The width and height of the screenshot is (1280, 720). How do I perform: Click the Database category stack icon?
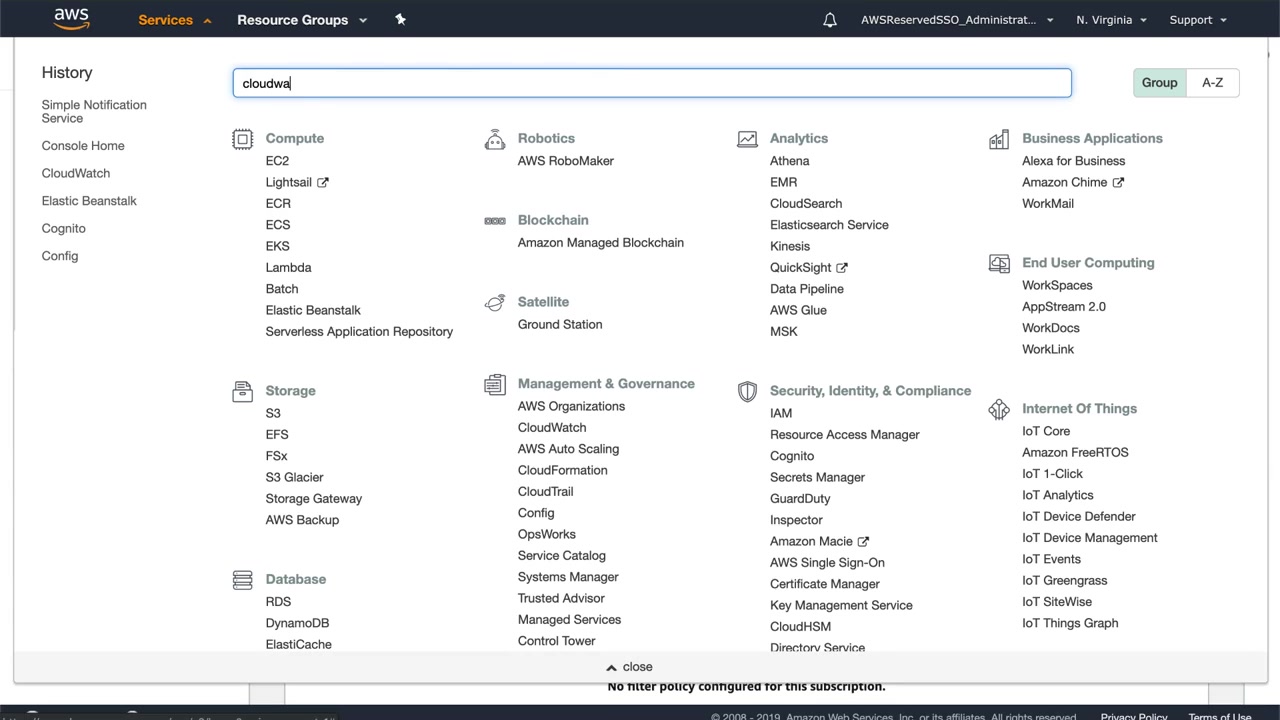tap(242, 580)
